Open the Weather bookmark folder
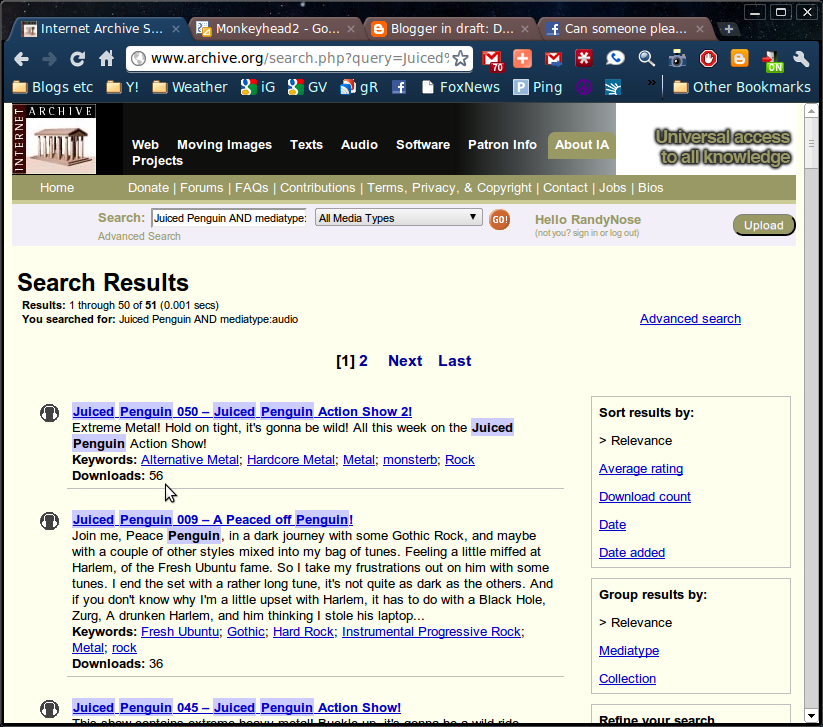Viewport: 823px width, 727px height. point(190,87)
